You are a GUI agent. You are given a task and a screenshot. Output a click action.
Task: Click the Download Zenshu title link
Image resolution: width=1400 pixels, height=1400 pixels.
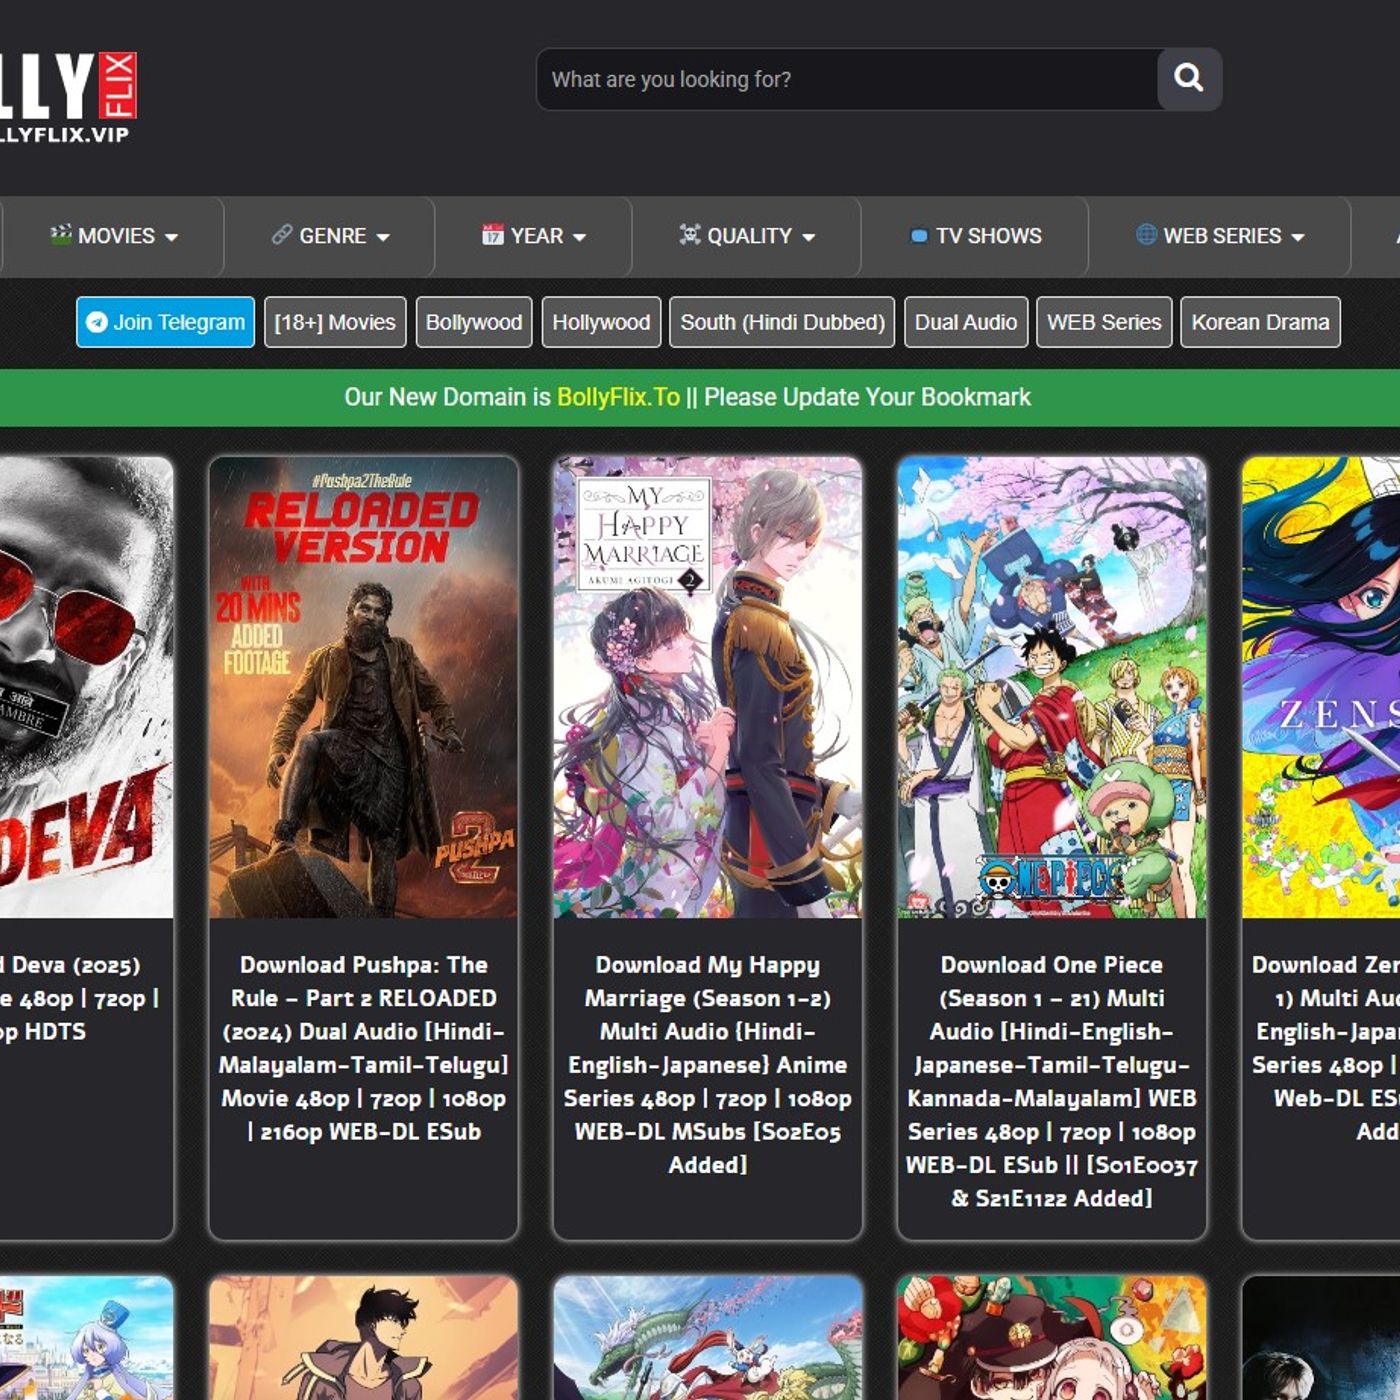pyautogui.click(x=1326, y=1048)
